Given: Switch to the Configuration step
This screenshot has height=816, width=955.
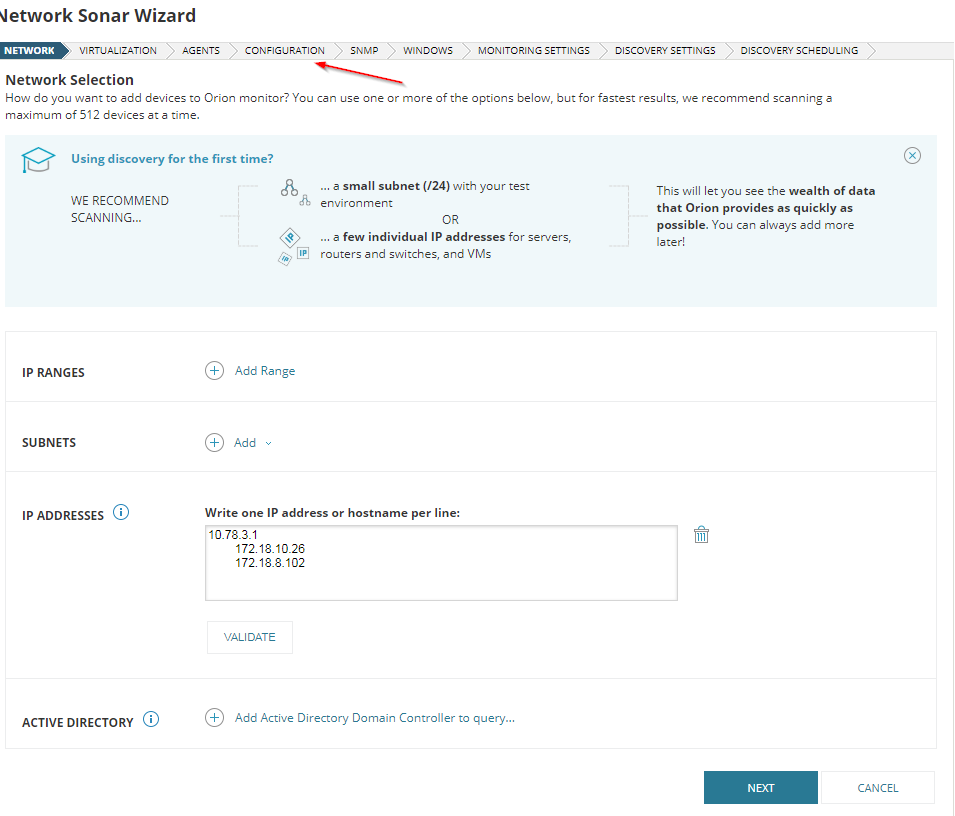Looking at the screenshot, I should point(284,51).
